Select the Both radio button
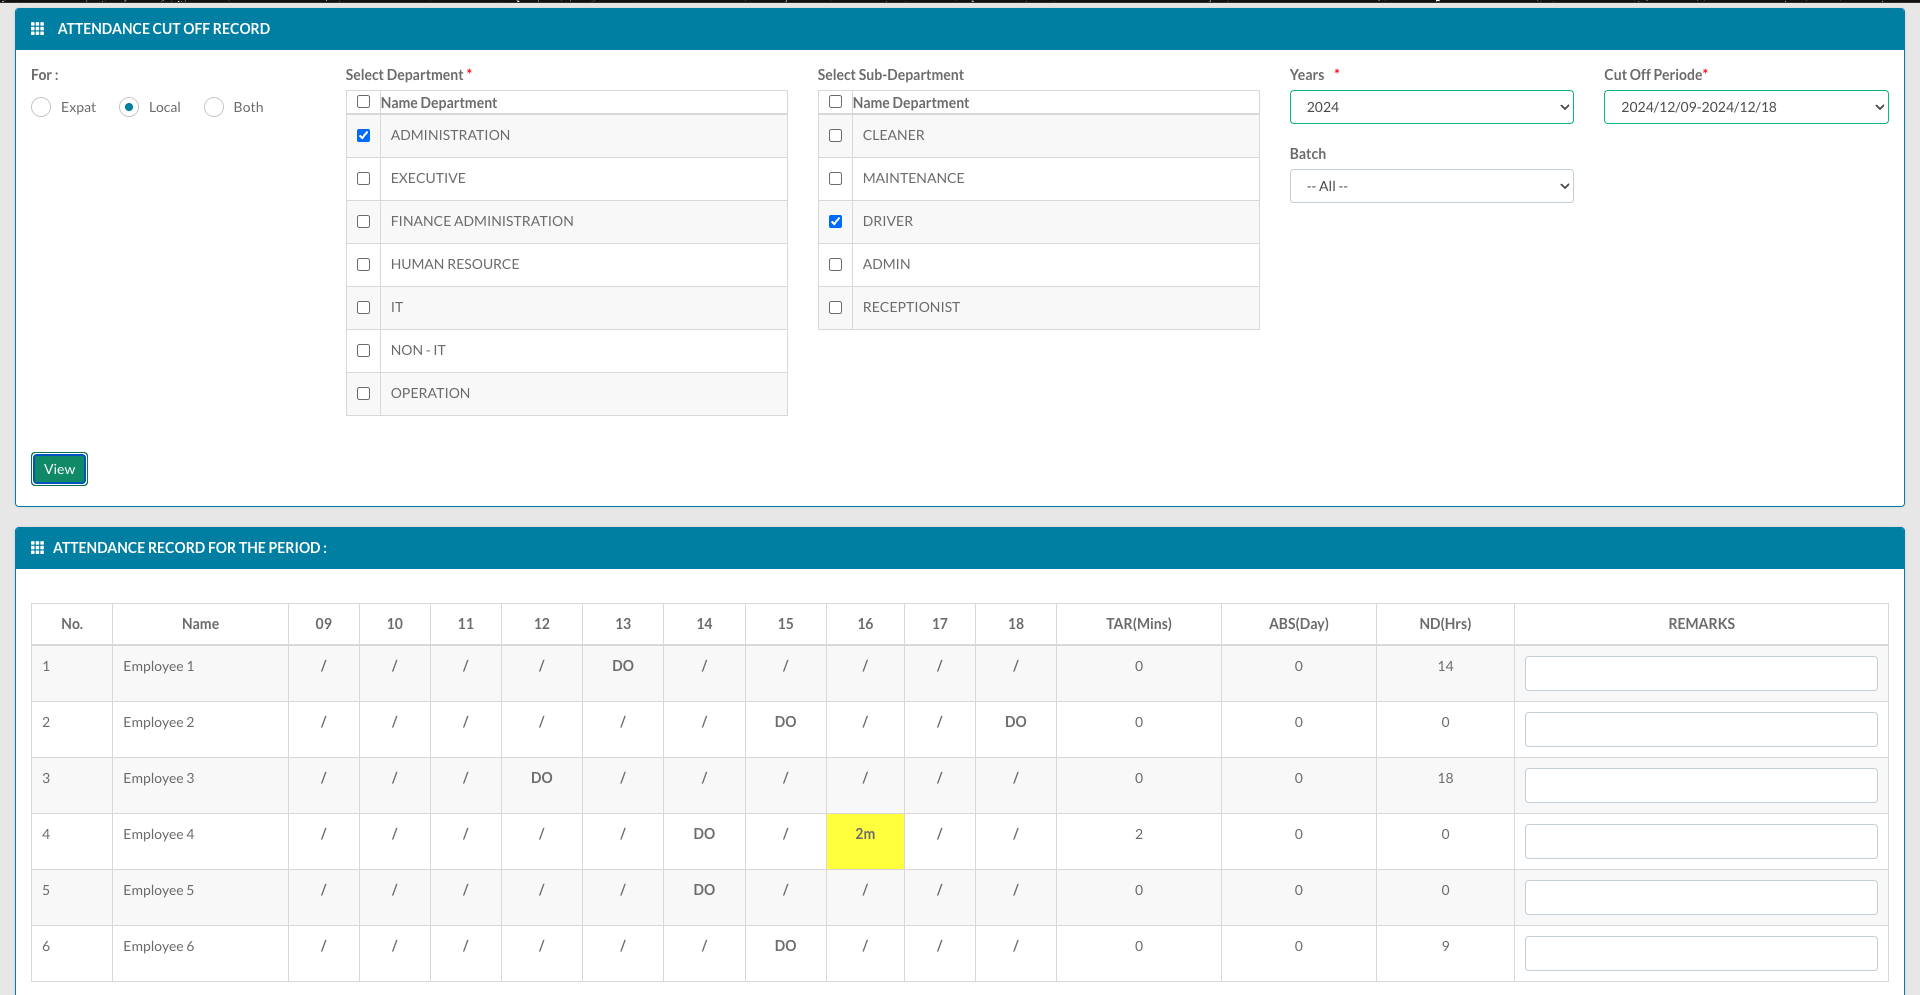 point(214,107)
